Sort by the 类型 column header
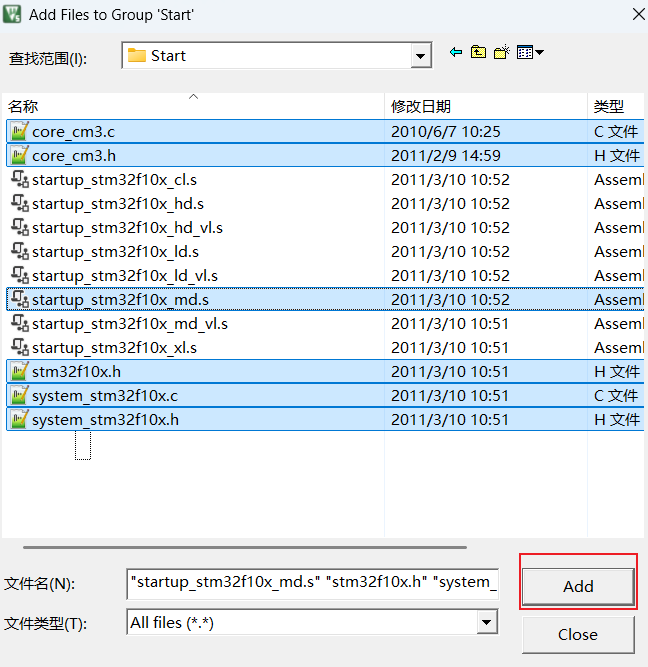The width and height of the screenshot is (648, 667). 616,106
